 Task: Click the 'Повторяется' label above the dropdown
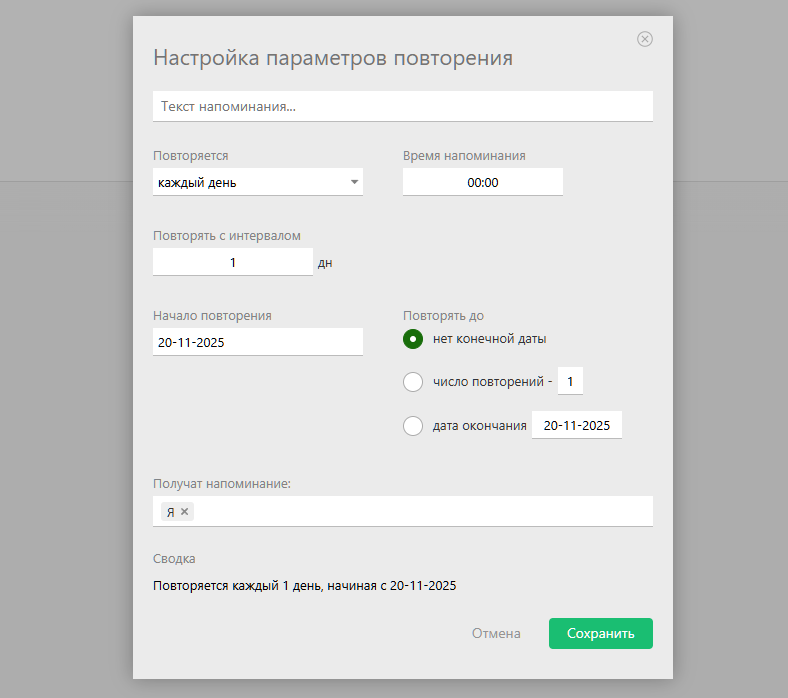pyautogui.click(x=190, y=156)
